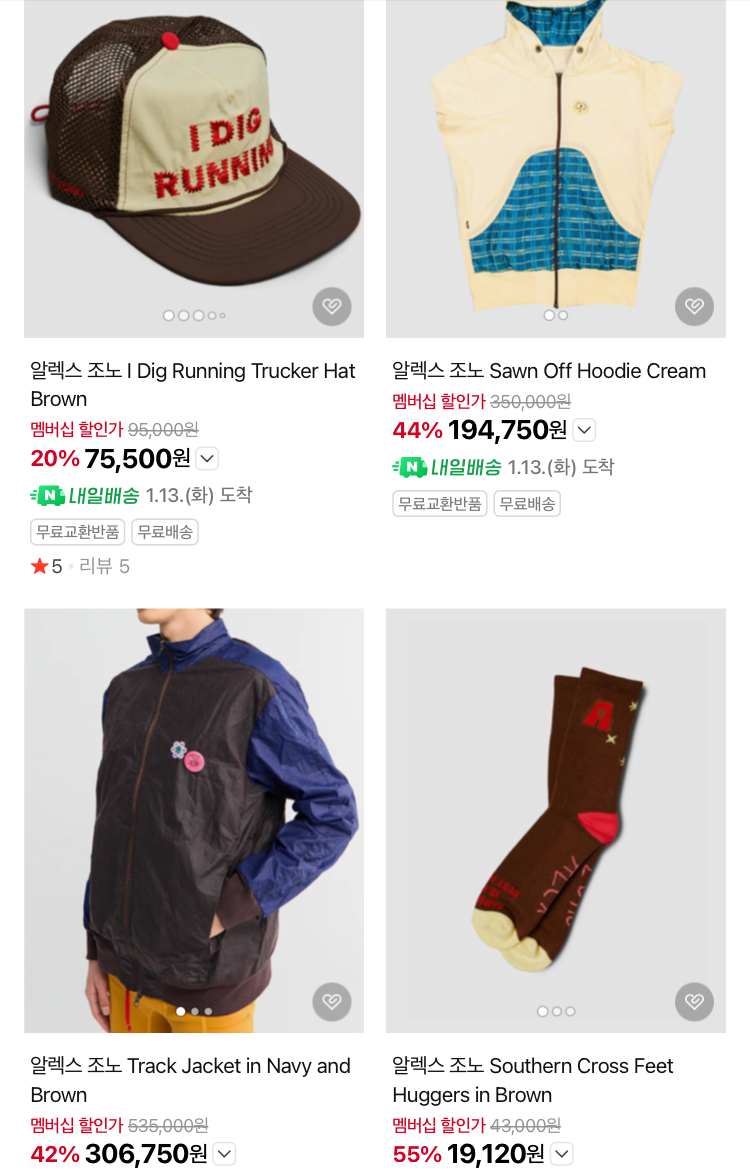Click red star rating icon for hat

point(39,566)
